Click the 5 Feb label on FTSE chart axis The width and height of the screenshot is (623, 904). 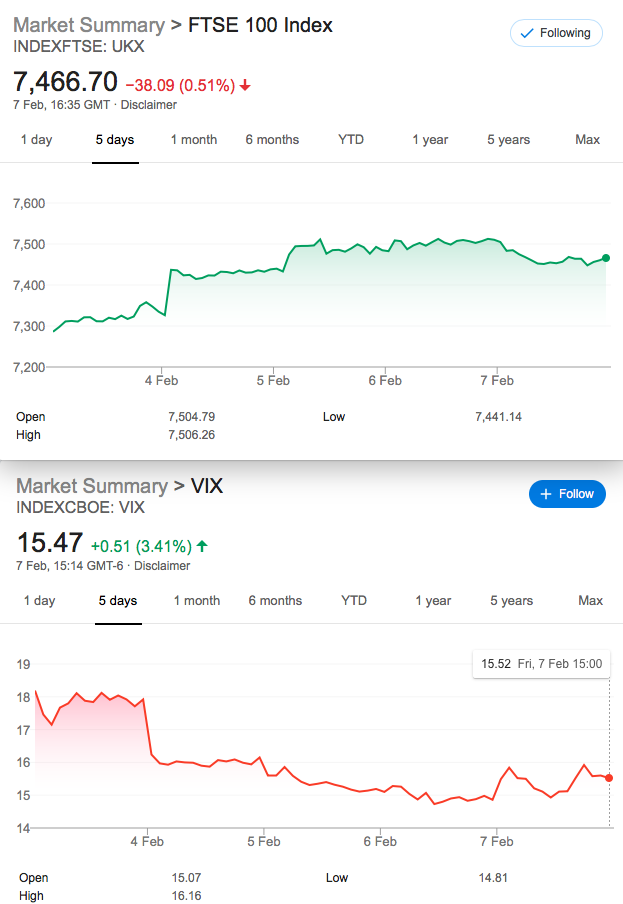click(x=273, y=381)
